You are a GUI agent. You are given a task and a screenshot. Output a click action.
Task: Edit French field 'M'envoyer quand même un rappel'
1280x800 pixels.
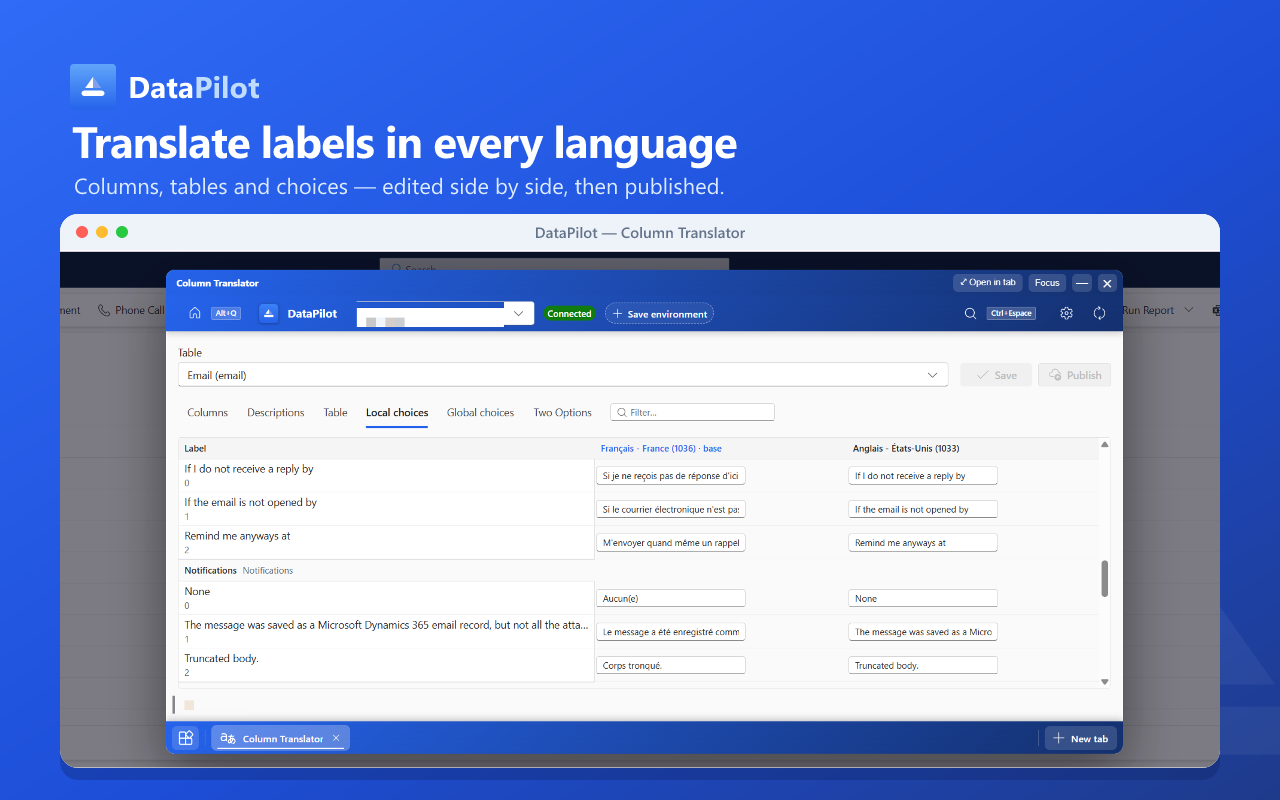(x=671, y=543)
